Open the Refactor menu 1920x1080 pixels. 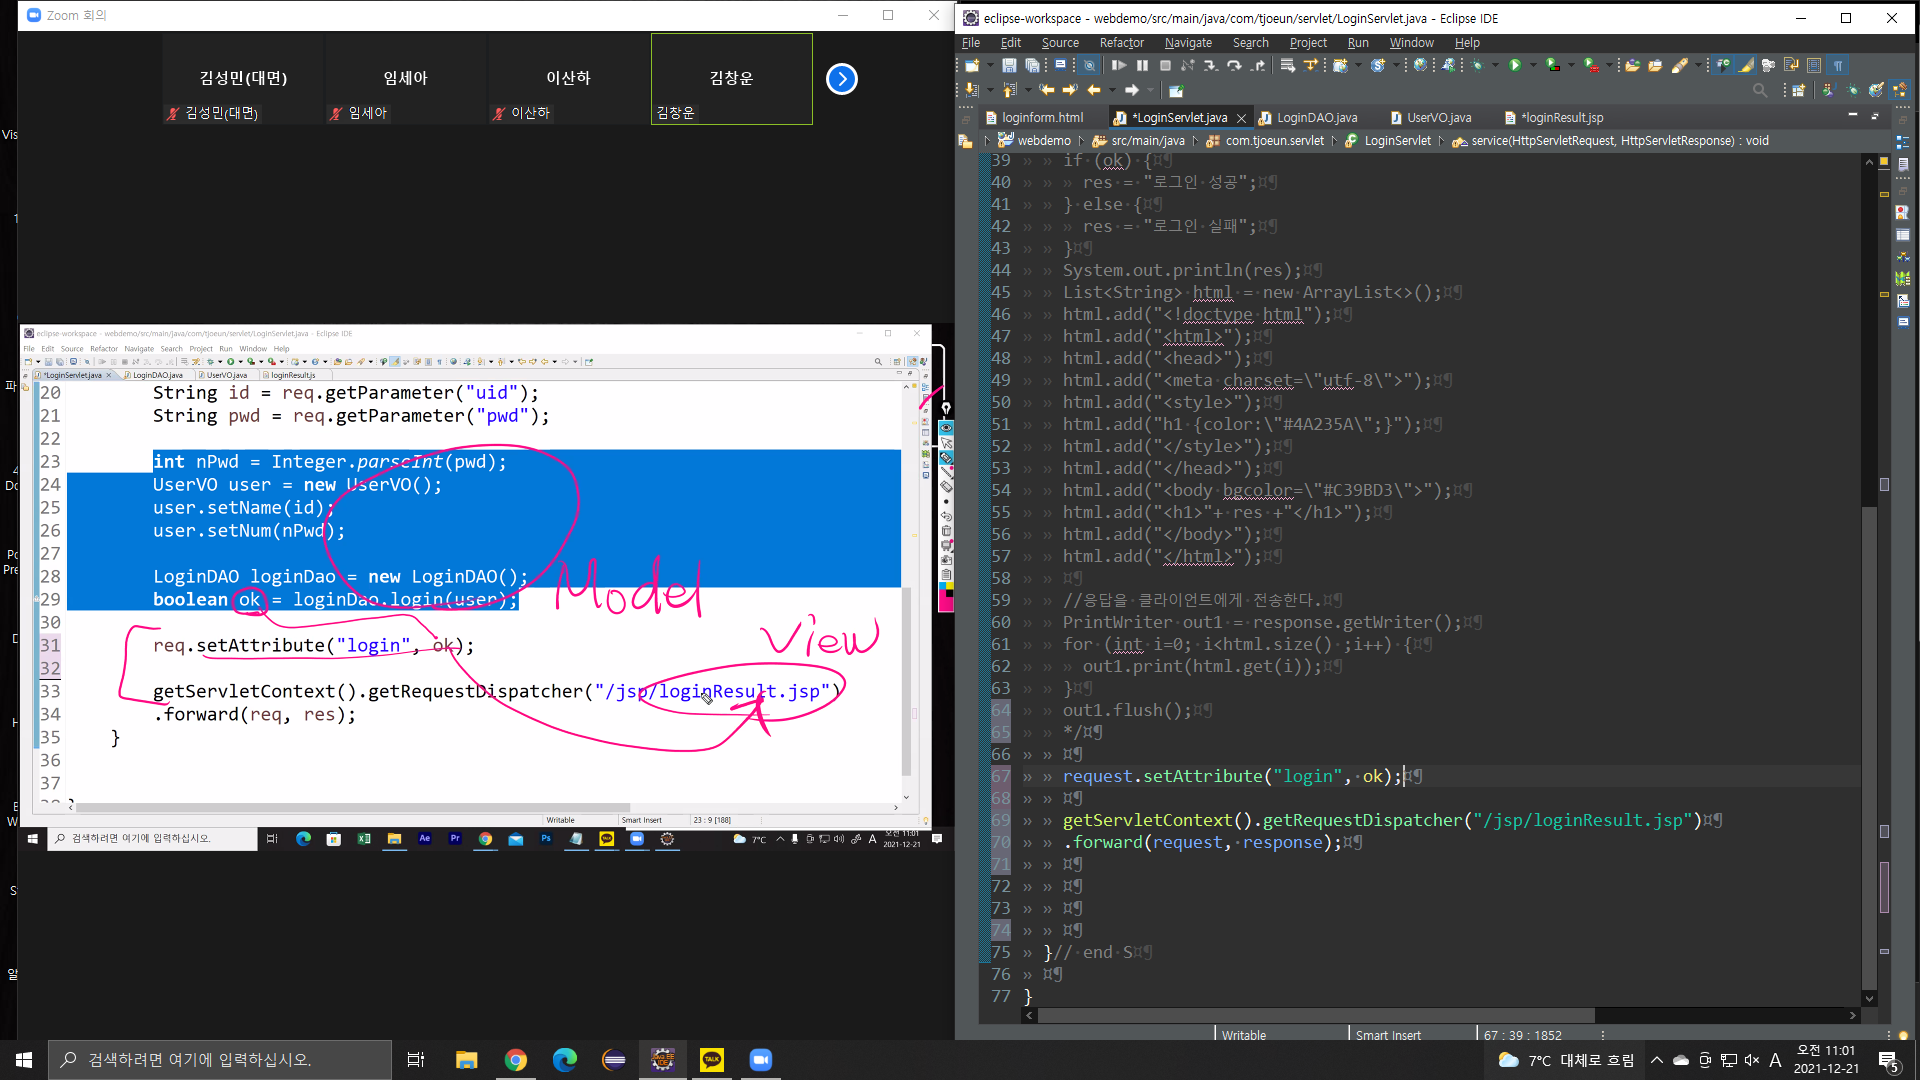(x=1121, y=43)
